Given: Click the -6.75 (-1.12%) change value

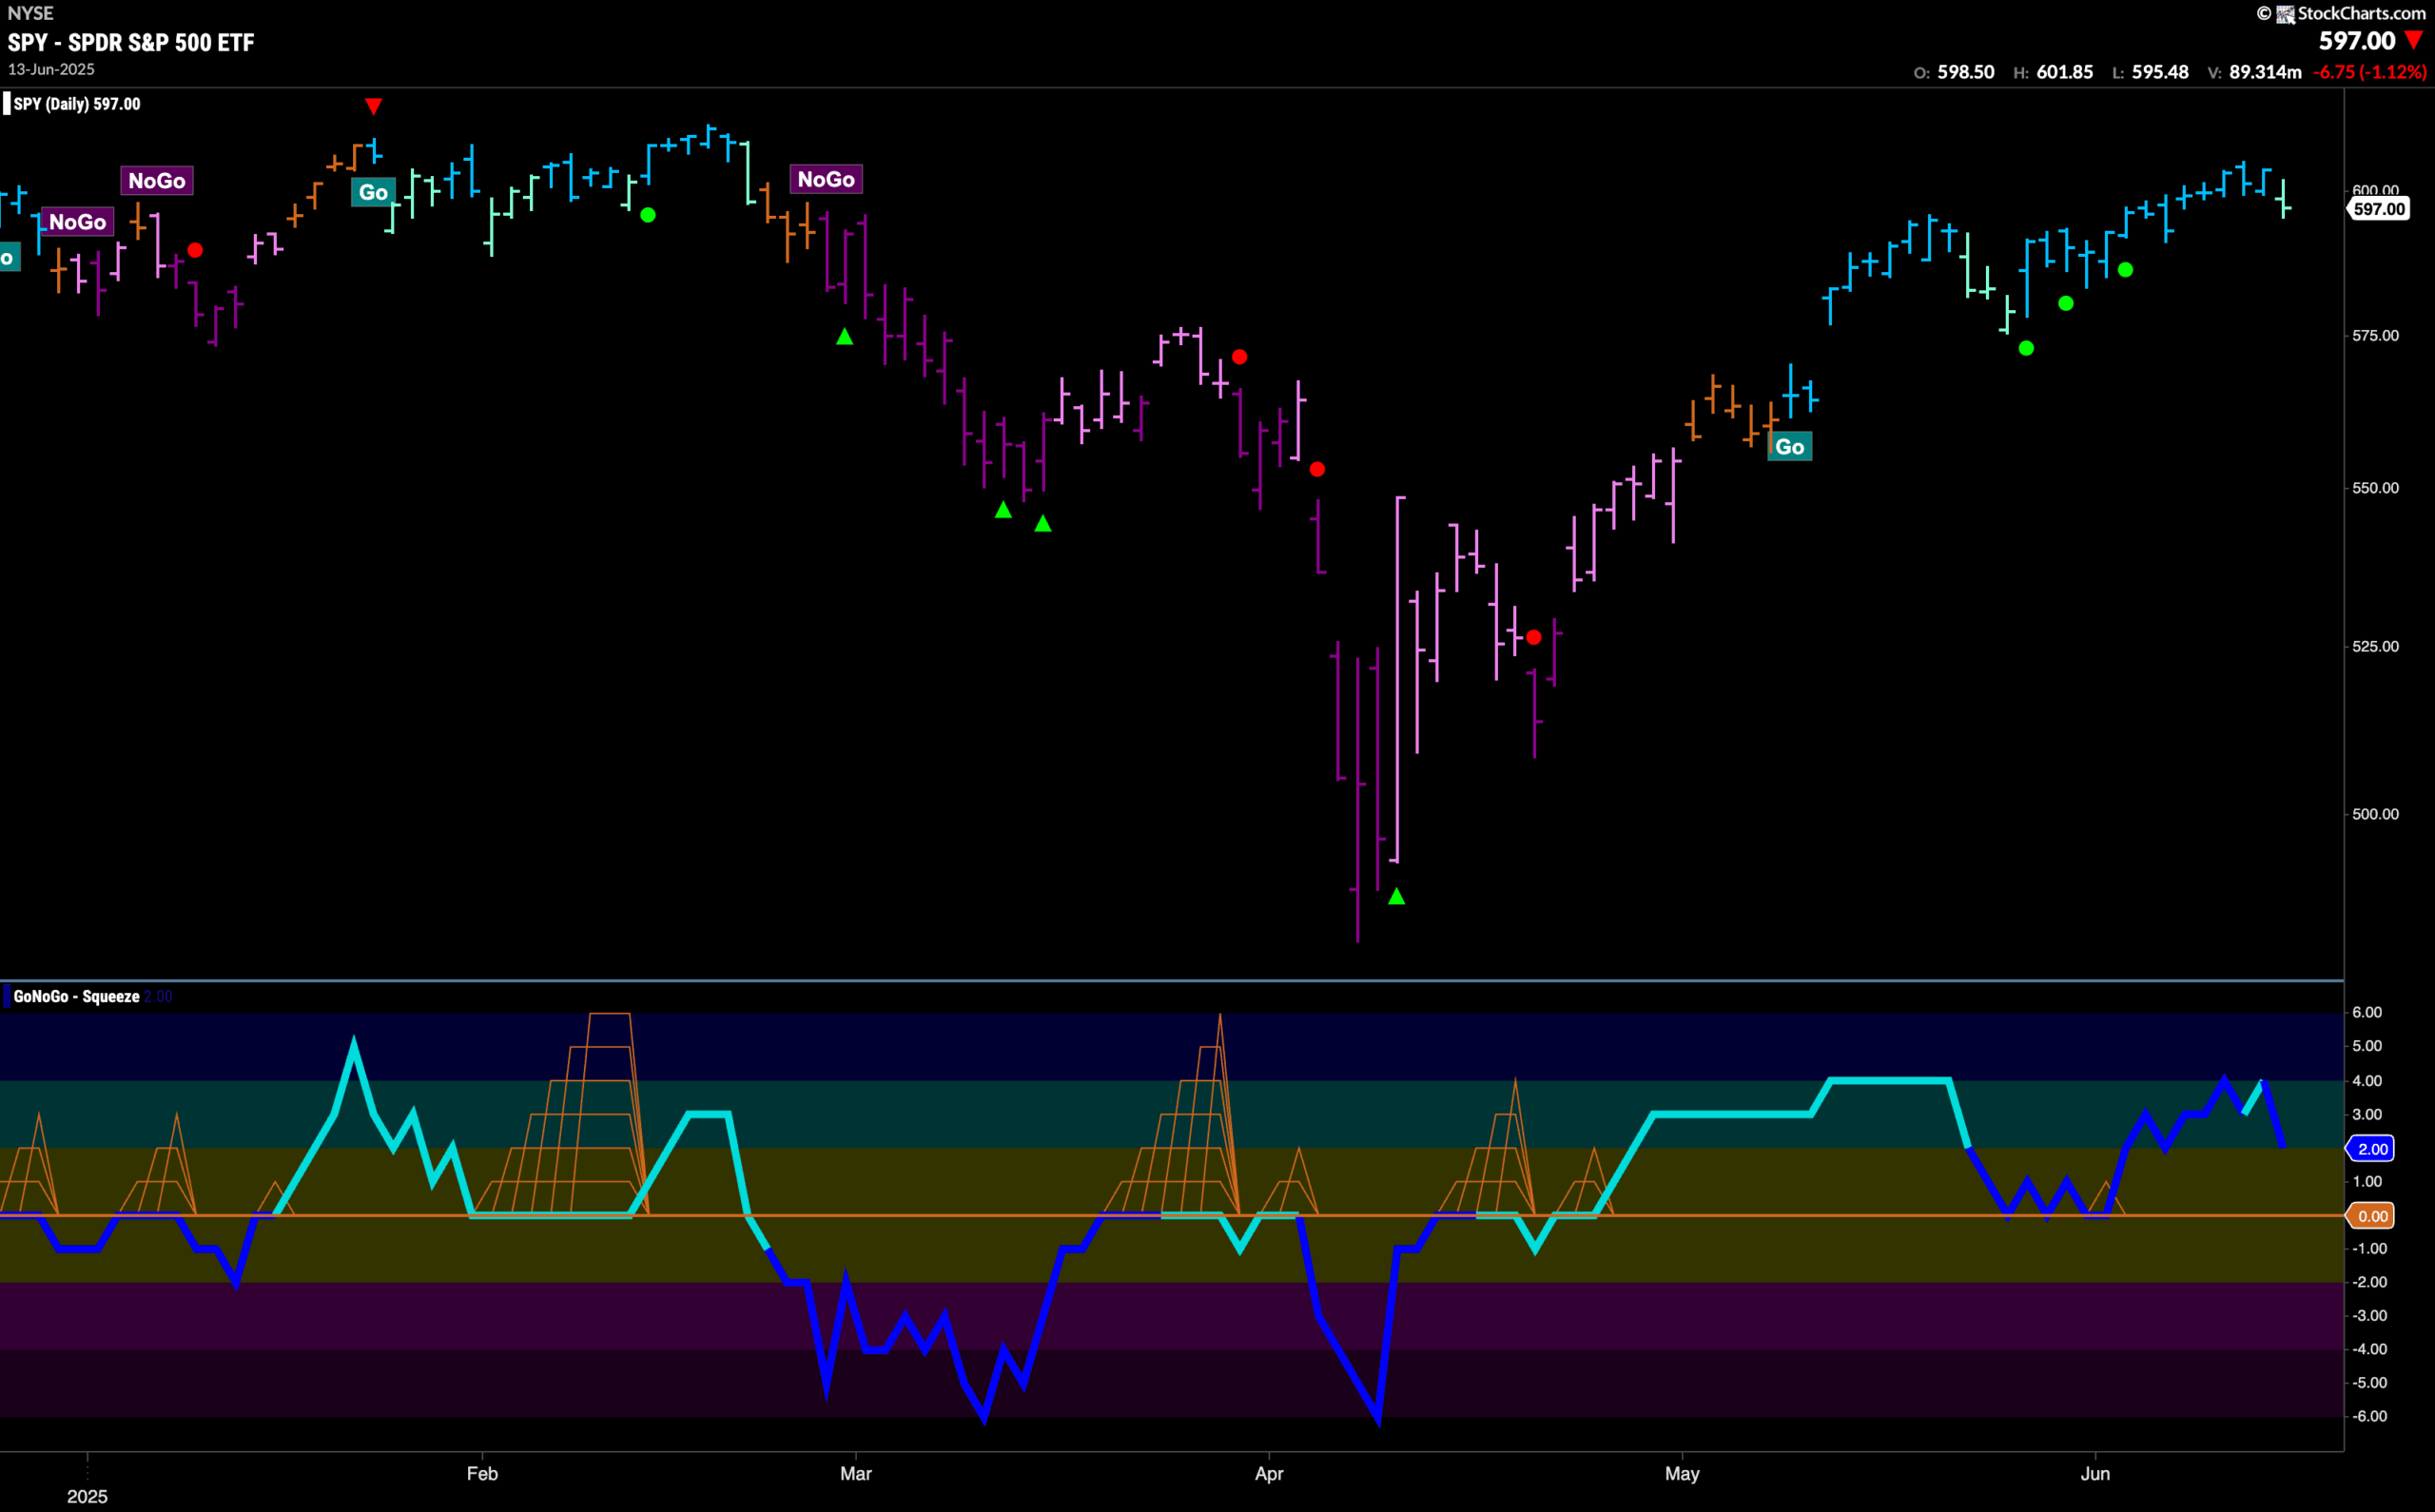Looking at the screenshot, I should point(2369,72).
